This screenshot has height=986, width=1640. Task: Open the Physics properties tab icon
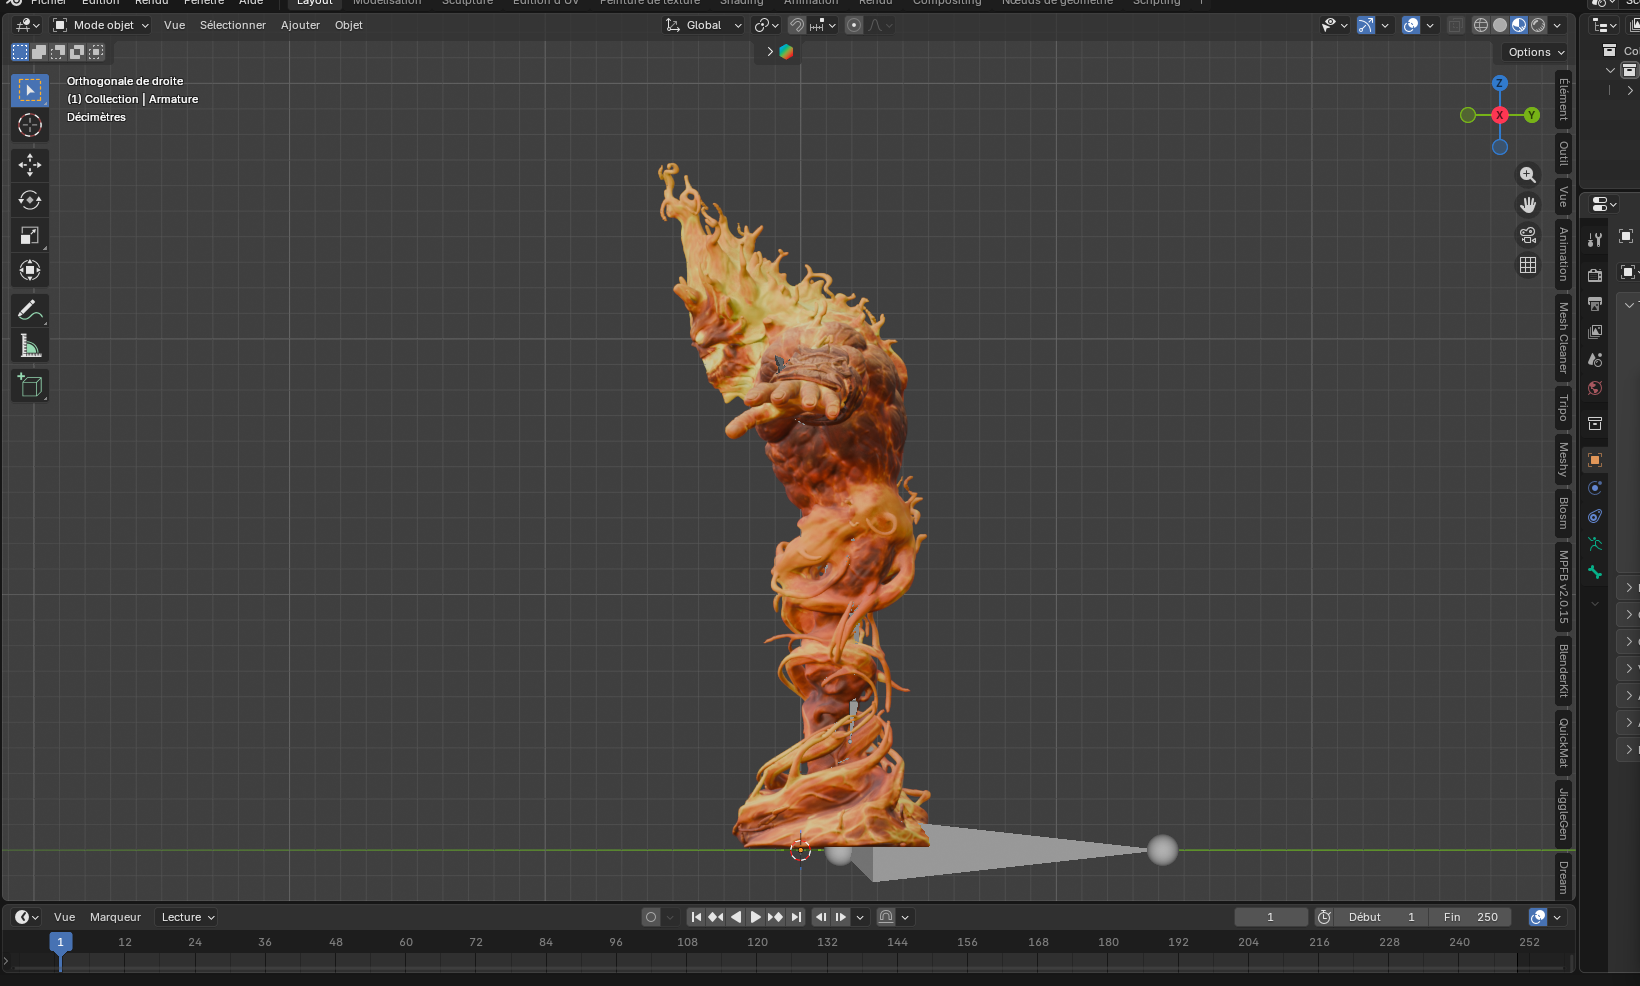[x=1595, y=488]
